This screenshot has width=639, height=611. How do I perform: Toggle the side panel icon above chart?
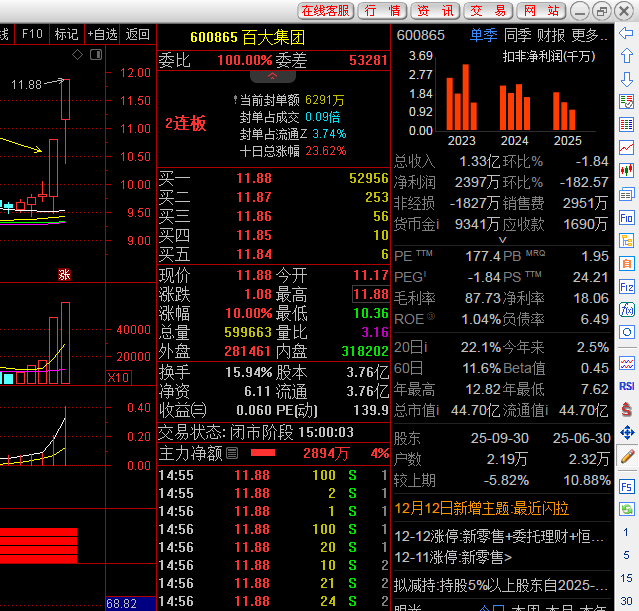(96, 54)
